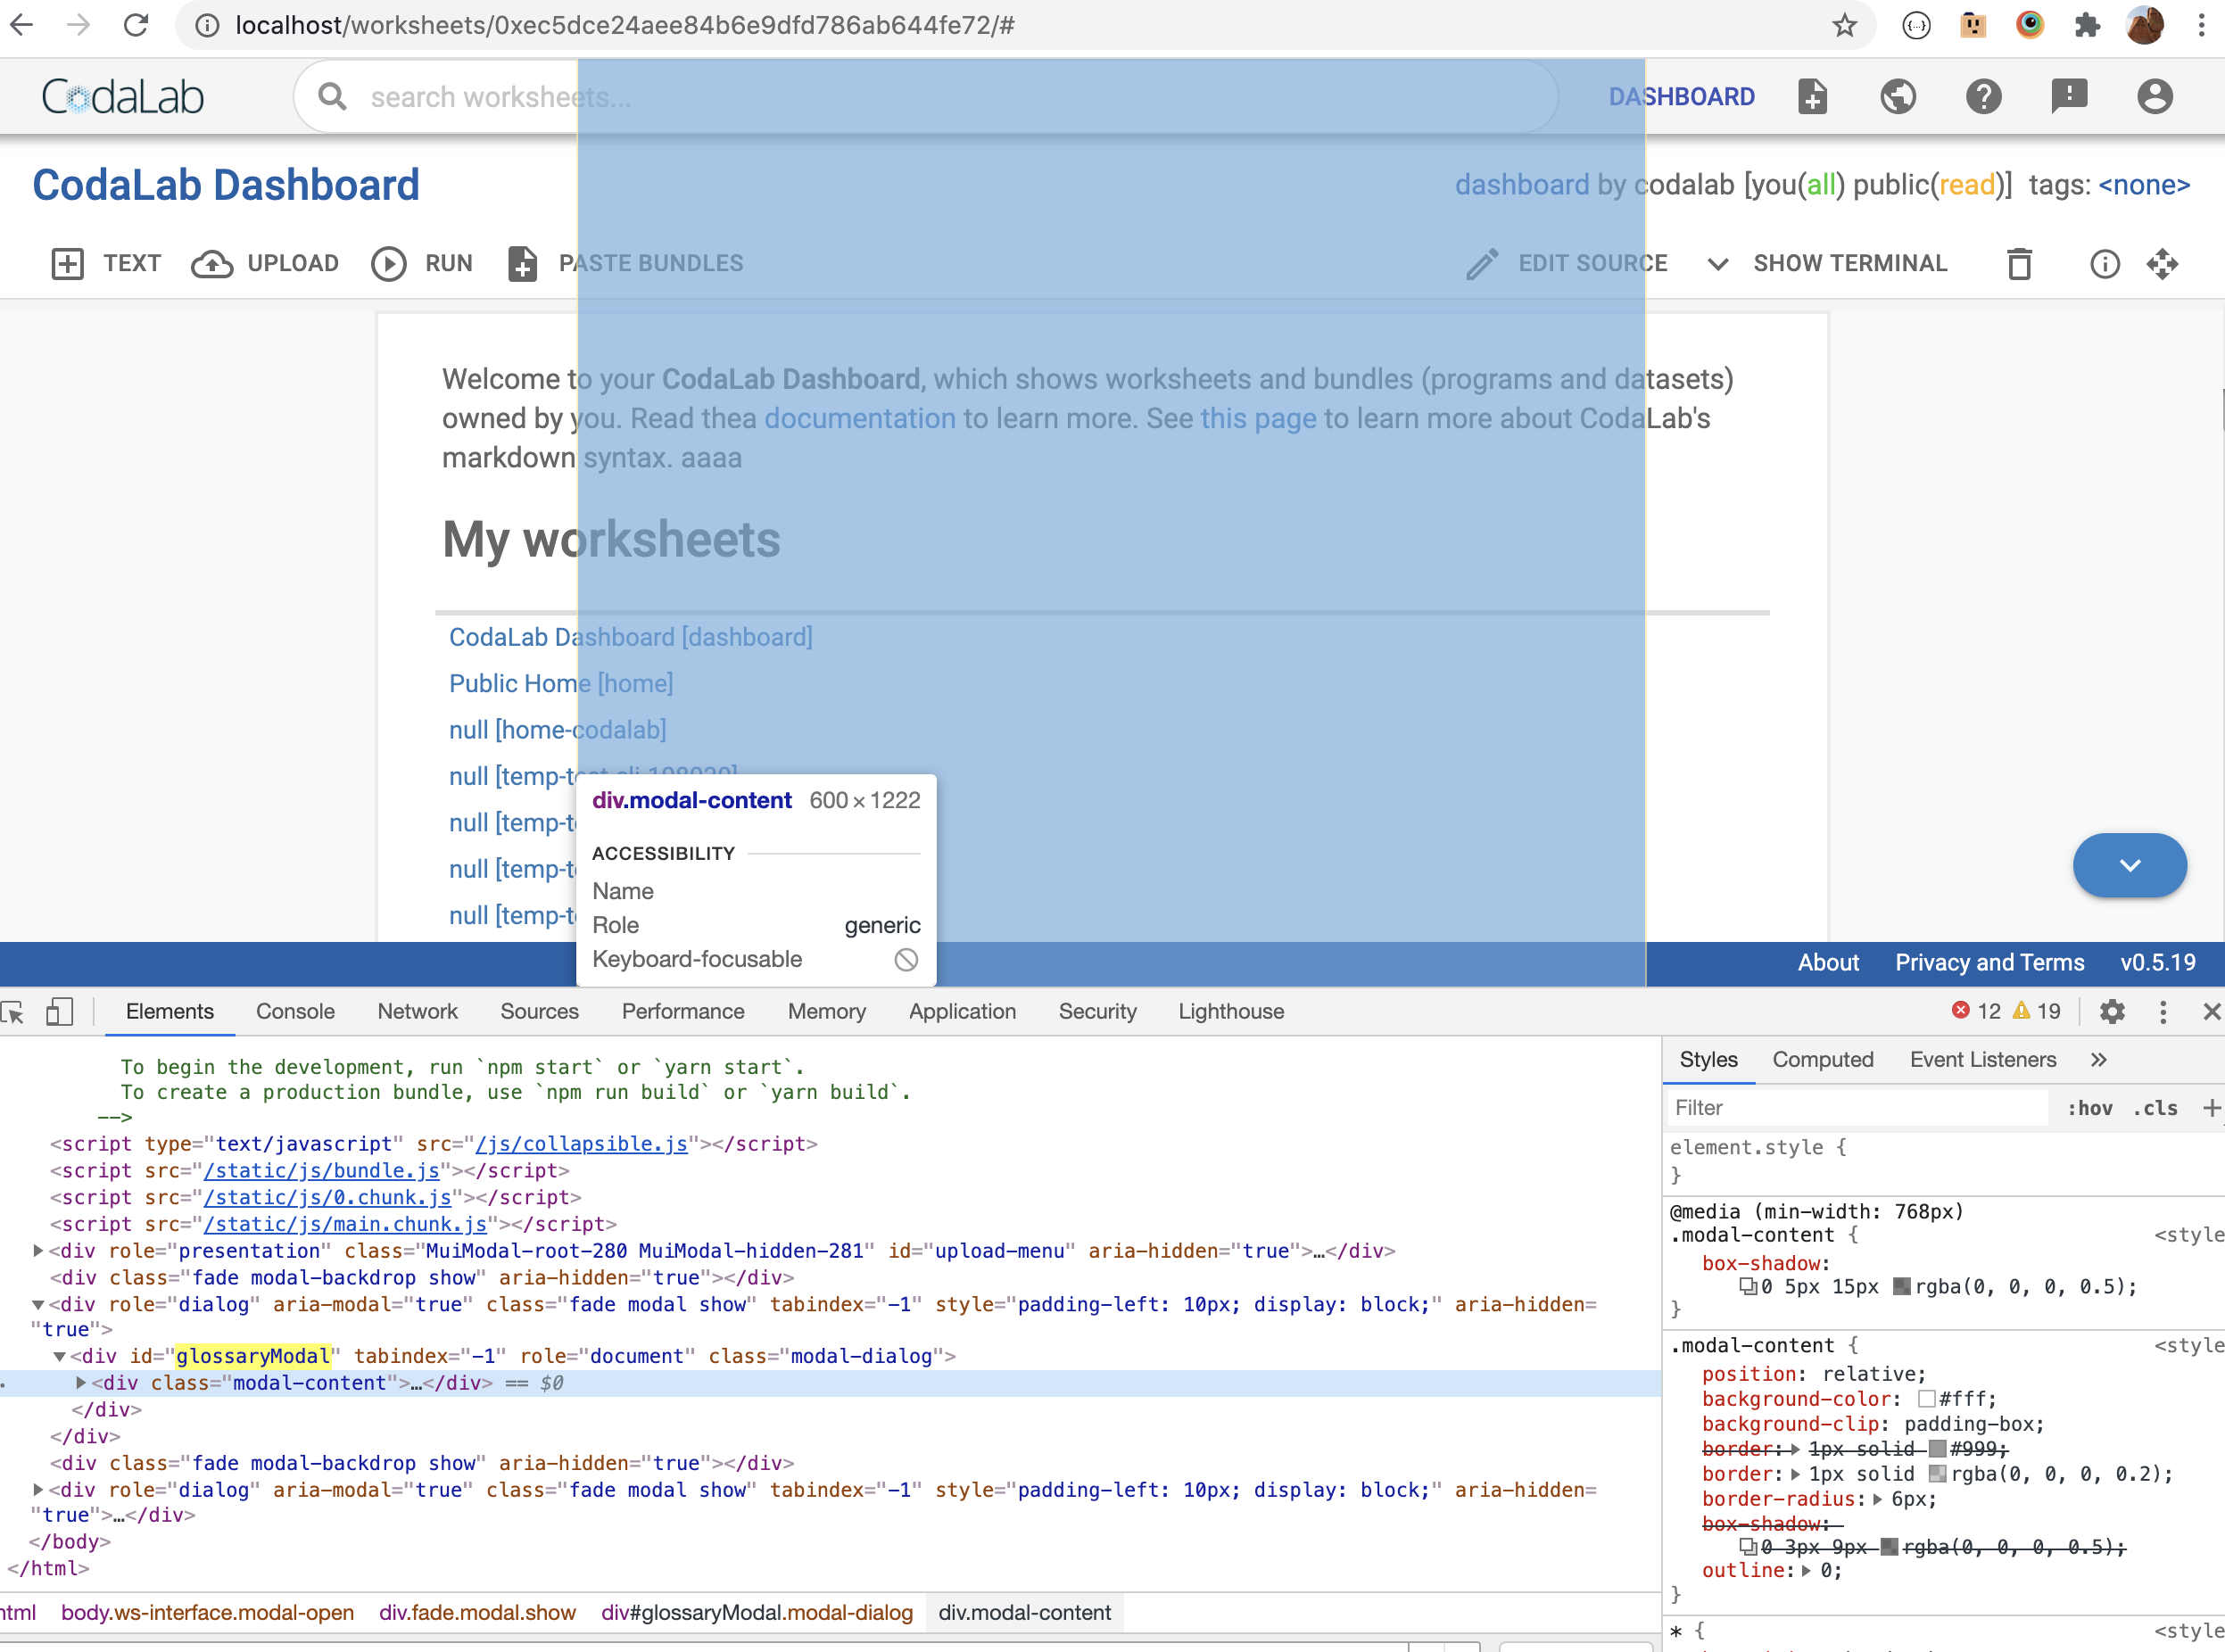The image size is (2225, 1652).
Task: Create a new worksheet with the file icon
Action: pos(1812,96)
